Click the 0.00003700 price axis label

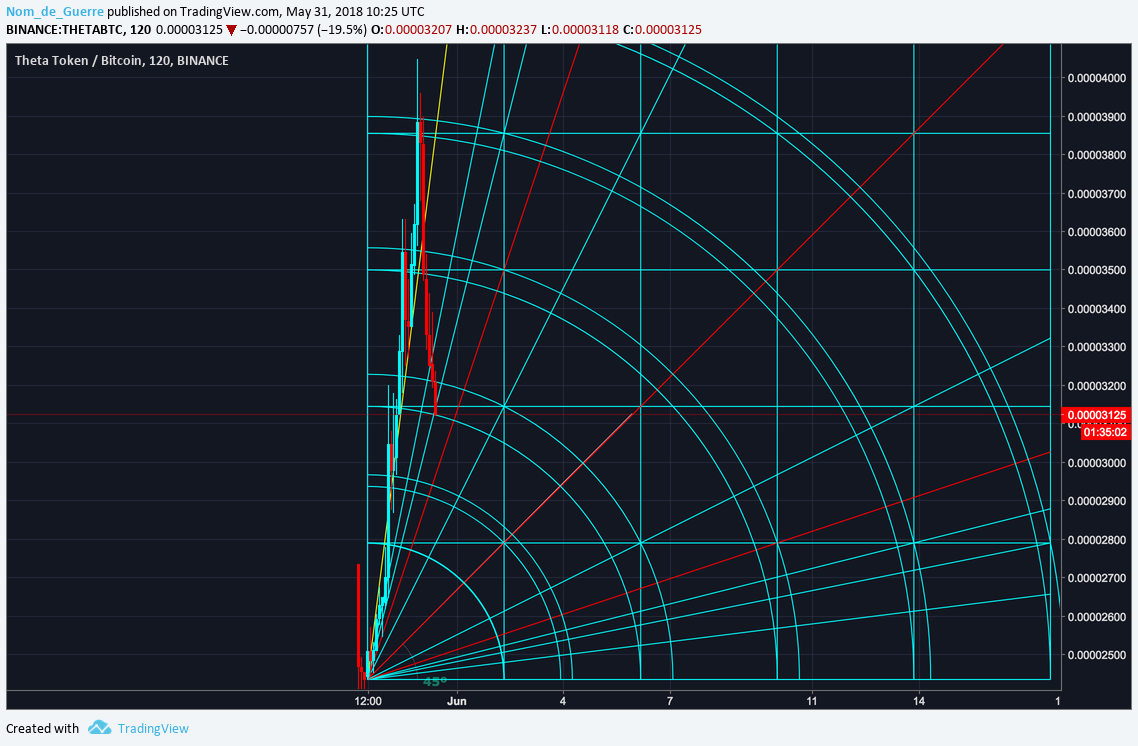1097,194
